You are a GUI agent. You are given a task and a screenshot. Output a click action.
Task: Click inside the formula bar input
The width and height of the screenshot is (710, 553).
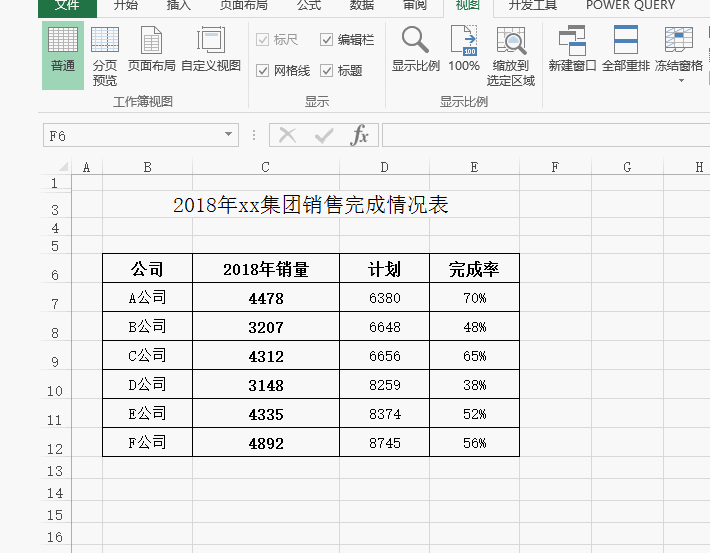point(546,135)
